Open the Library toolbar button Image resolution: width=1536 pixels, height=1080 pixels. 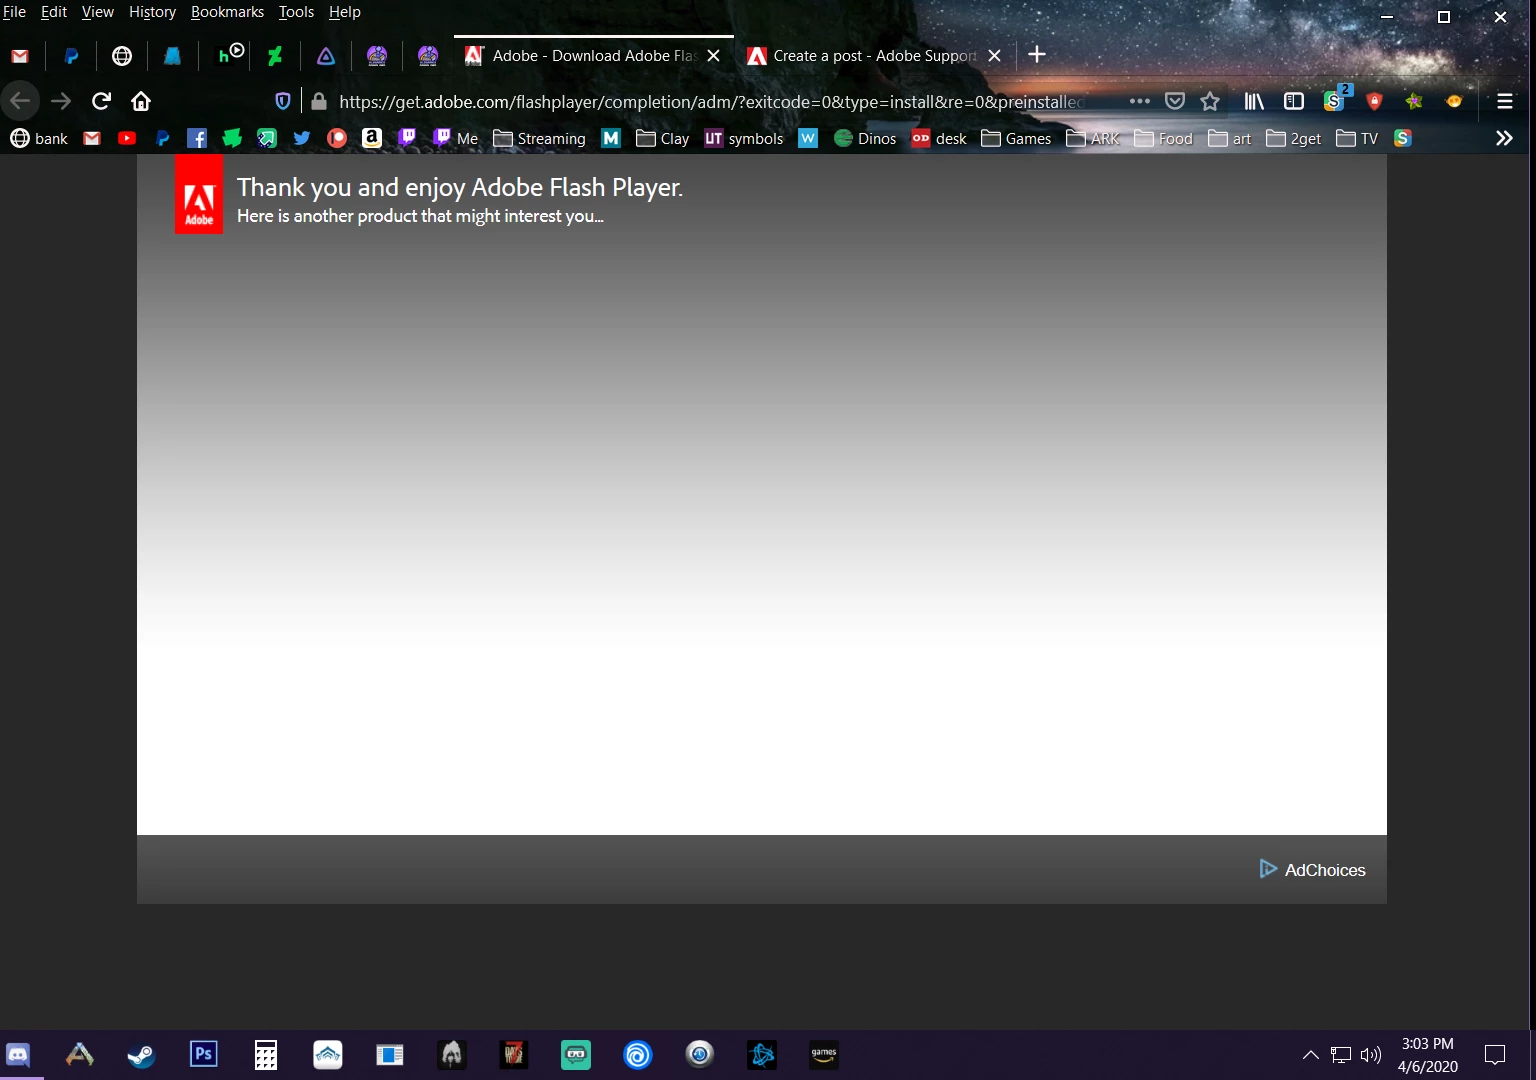pyautogui.click(x=1254, y=101)
